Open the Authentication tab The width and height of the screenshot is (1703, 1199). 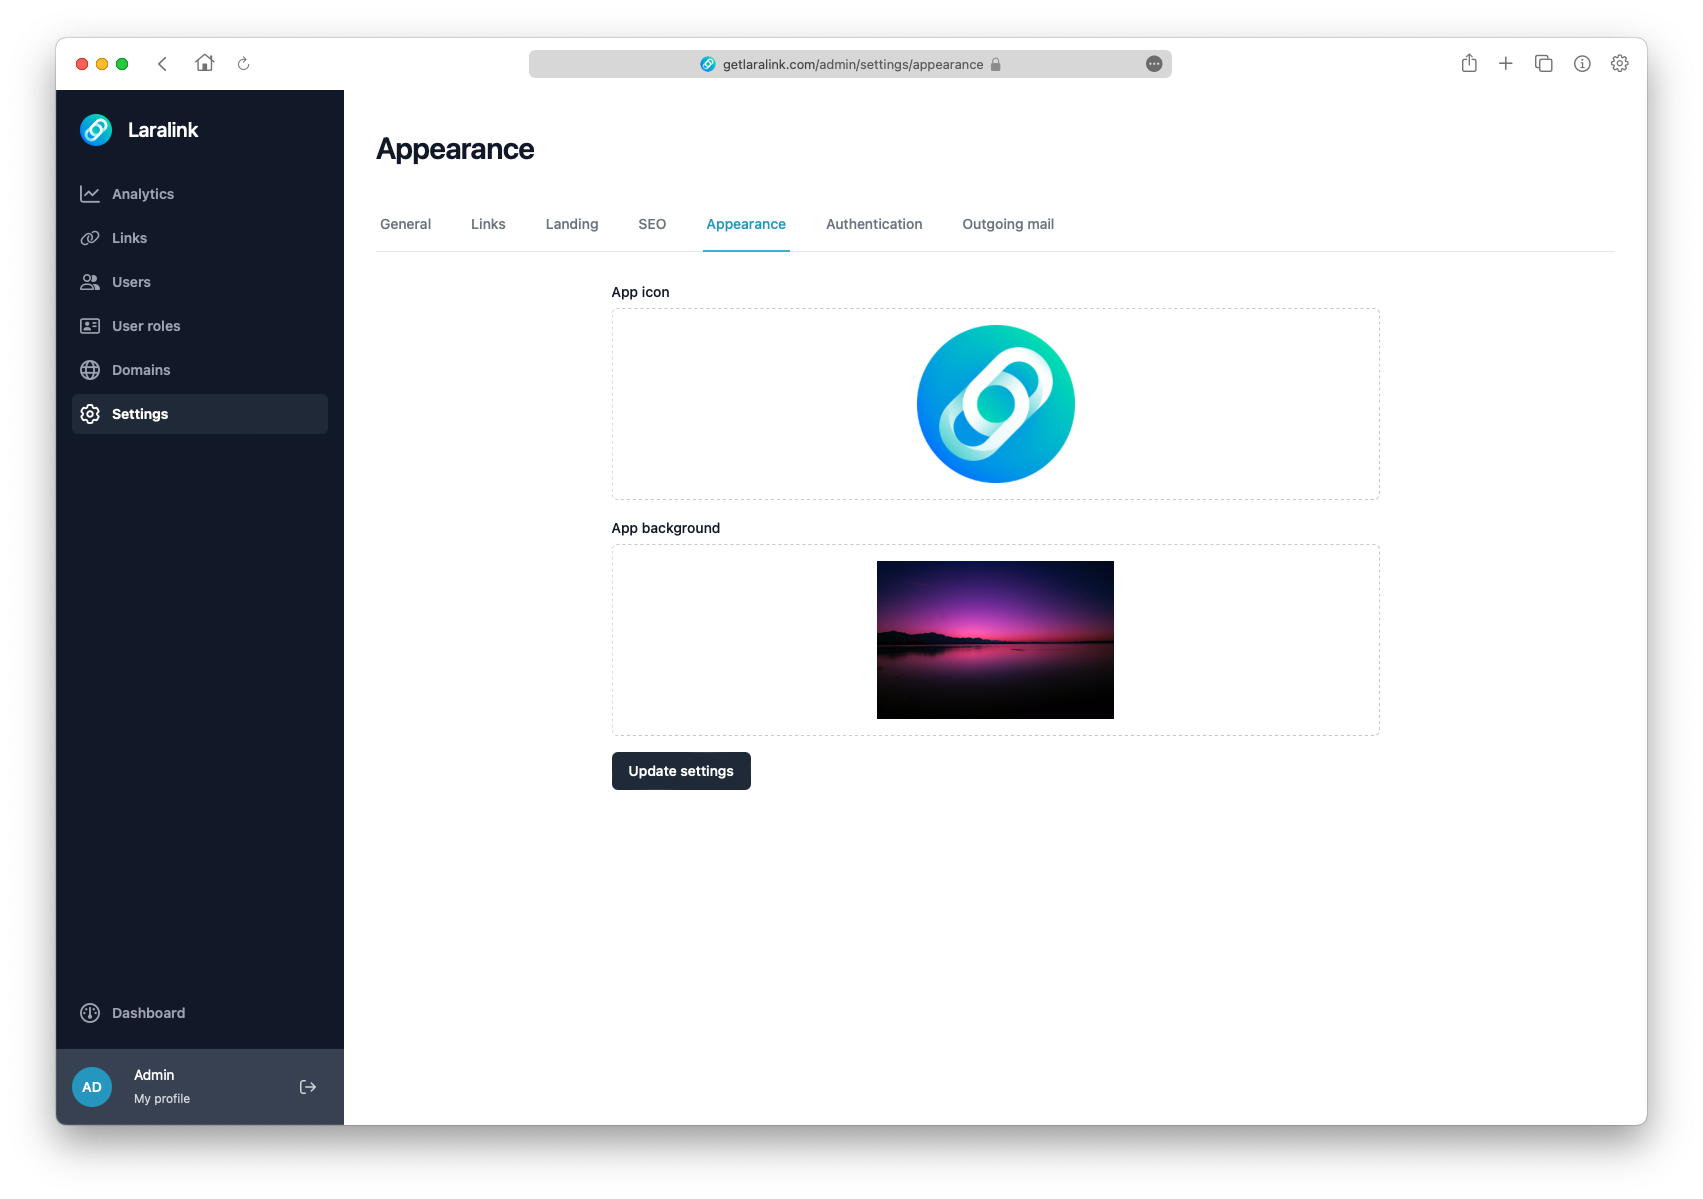pyautogui.click(x=874, y=224)
